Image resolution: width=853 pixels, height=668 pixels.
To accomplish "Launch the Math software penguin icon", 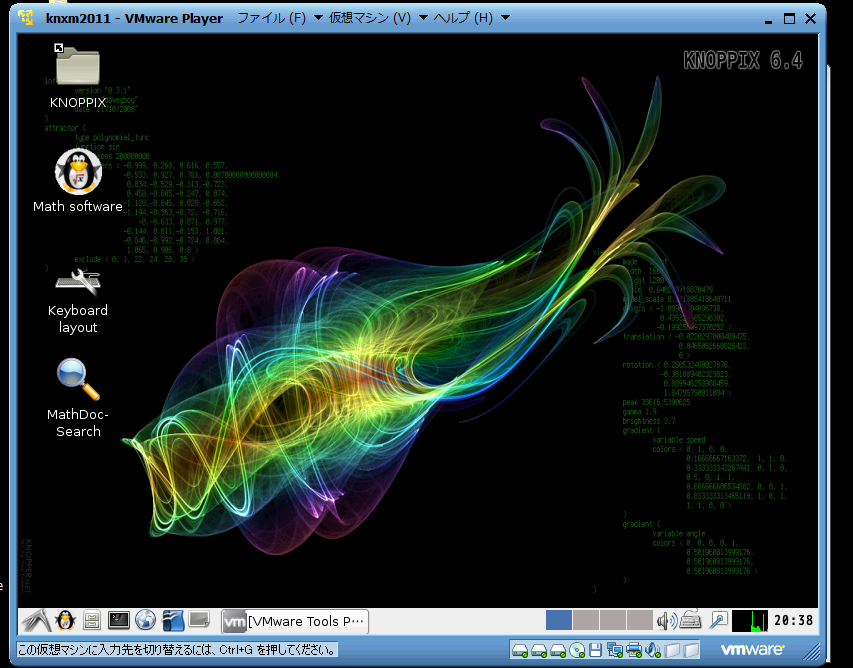I will point(78,172).
